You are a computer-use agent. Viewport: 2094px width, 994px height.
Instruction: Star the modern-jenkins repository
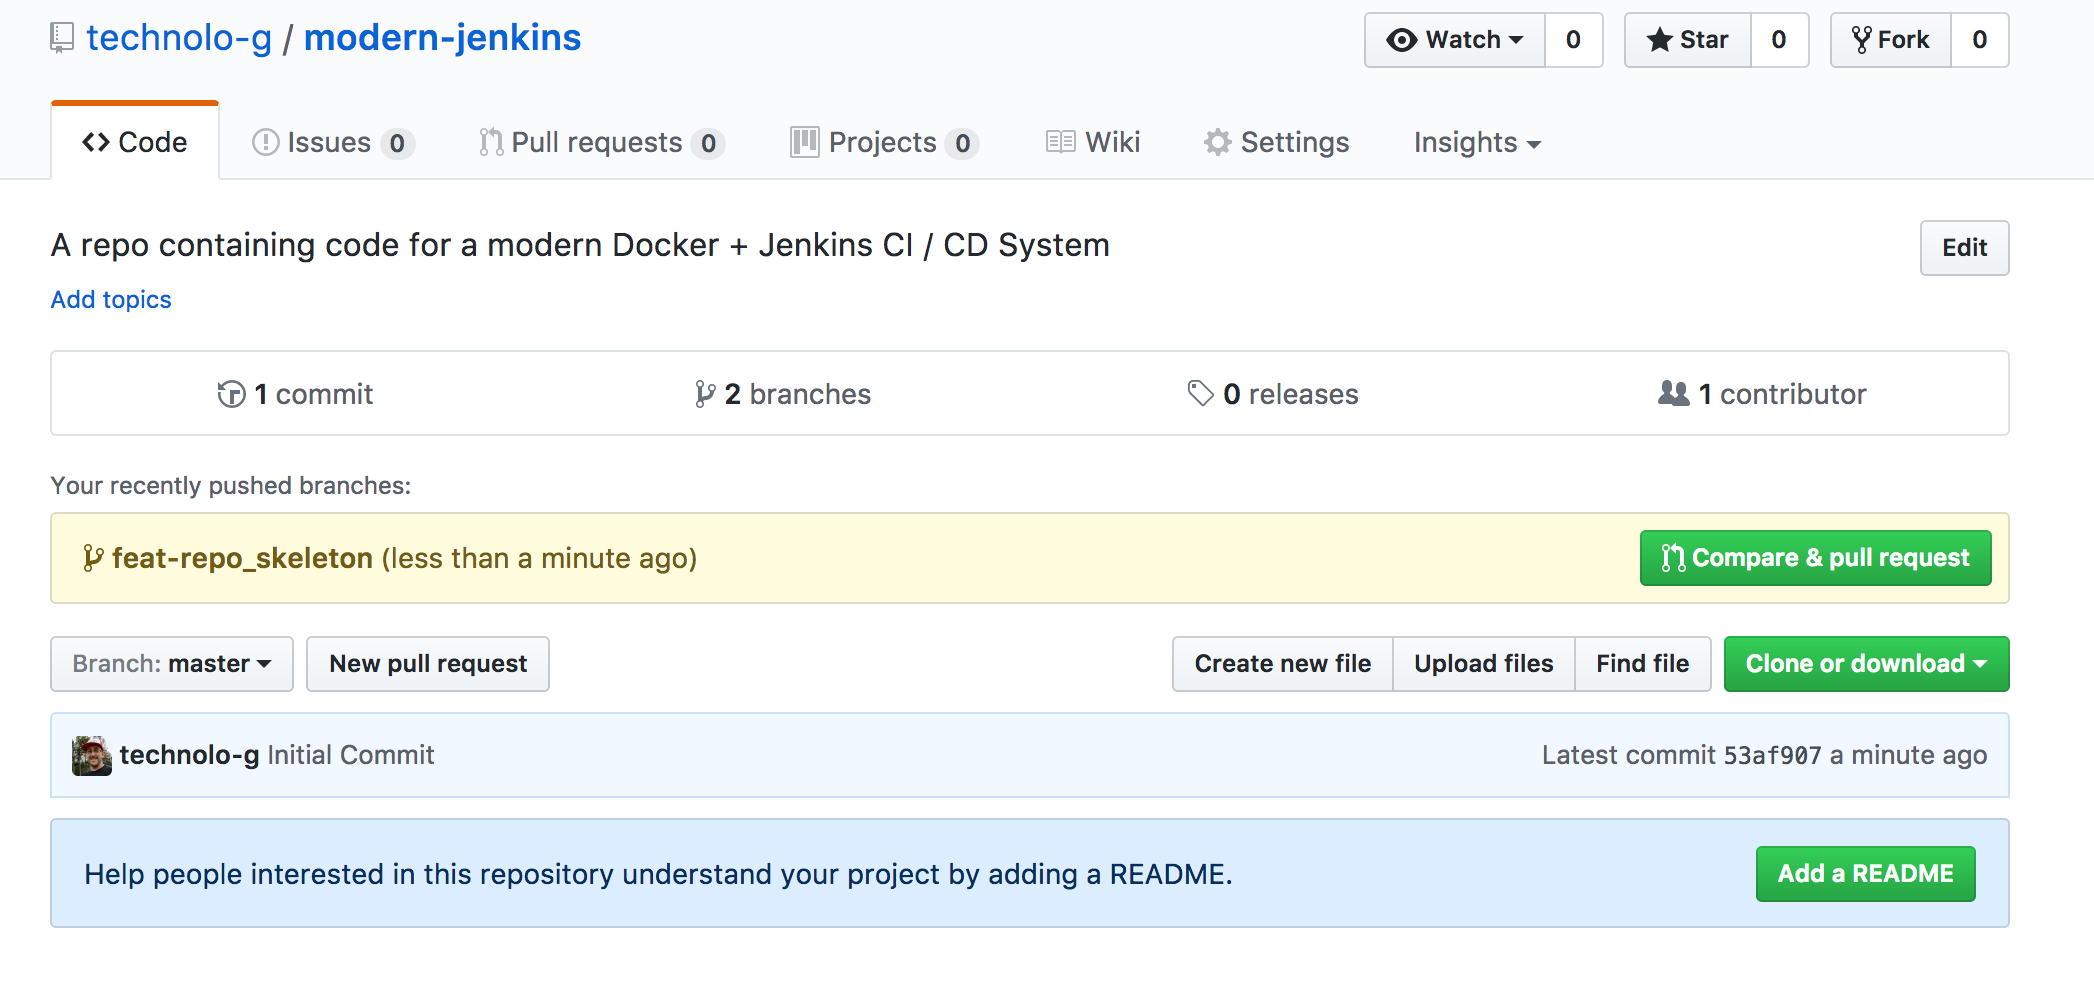(1688, 40)
